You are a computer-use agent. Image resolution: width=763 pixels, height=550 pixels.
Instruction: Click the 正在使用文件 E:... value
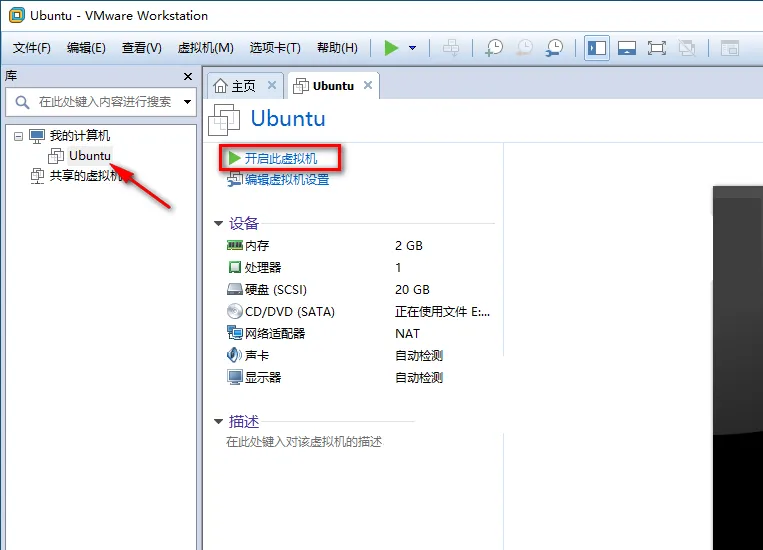(442, 312)
